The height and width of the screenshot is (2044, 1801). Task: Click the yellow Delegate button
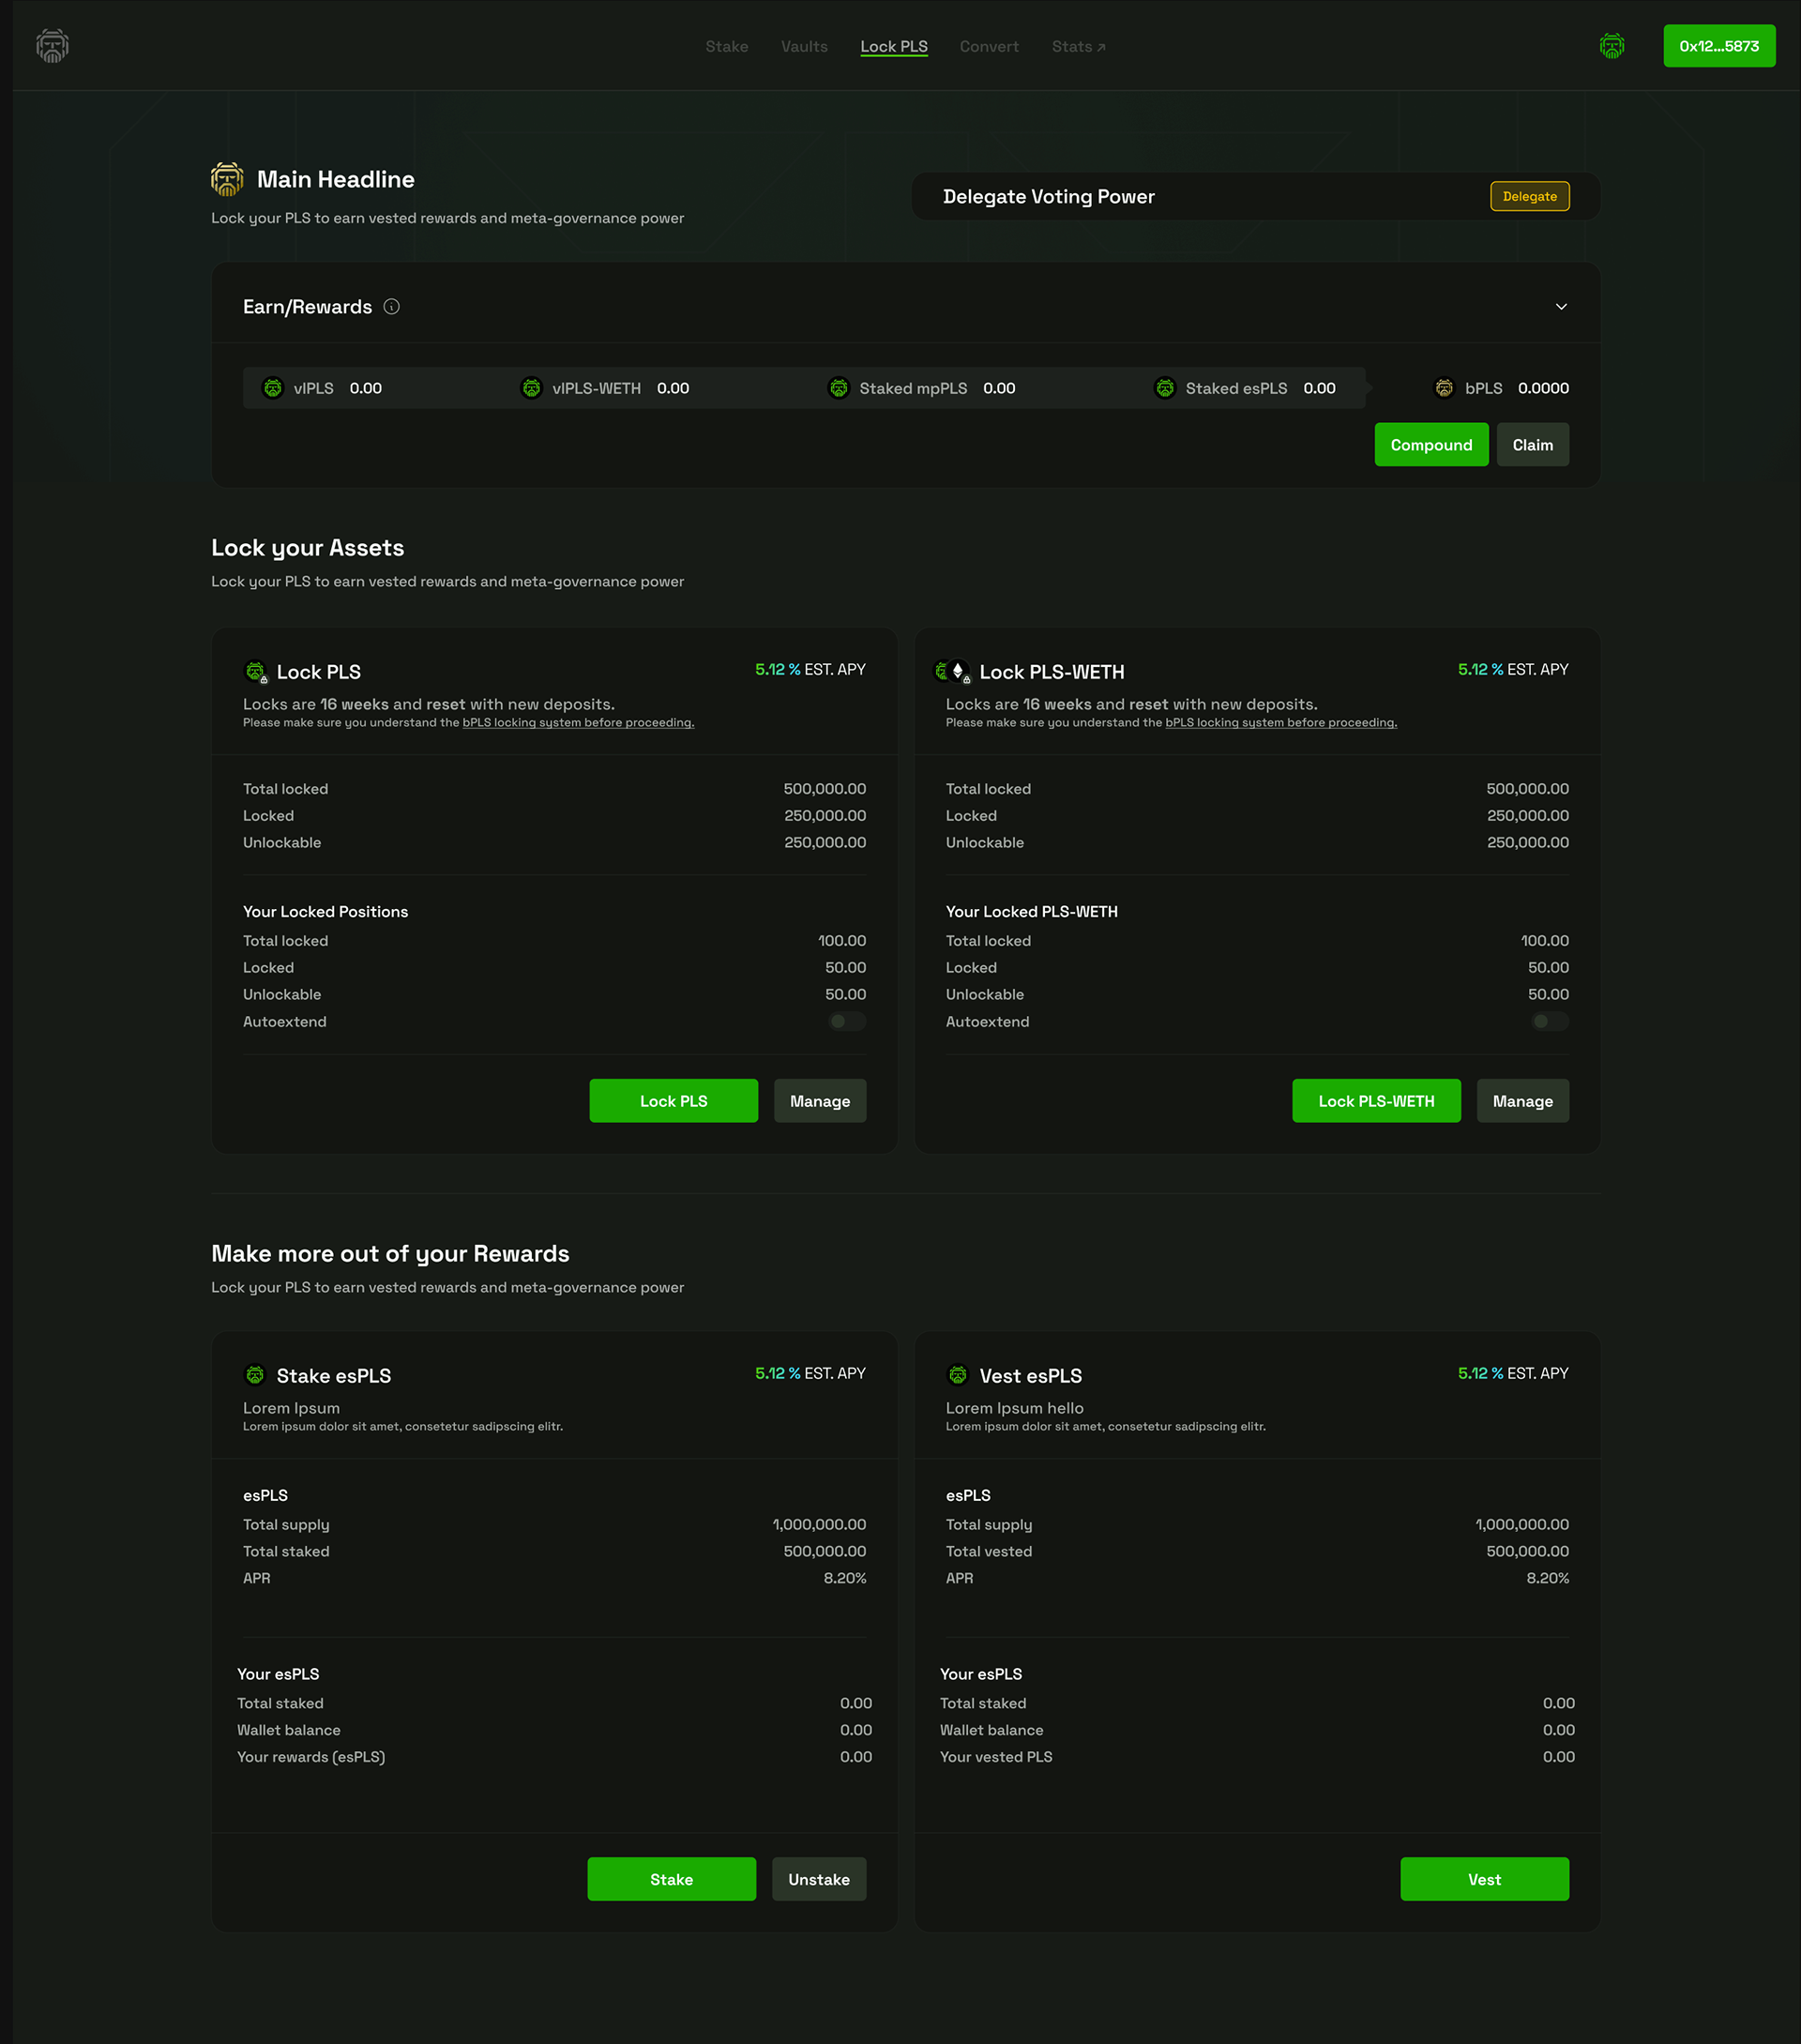click(1529, 196)
